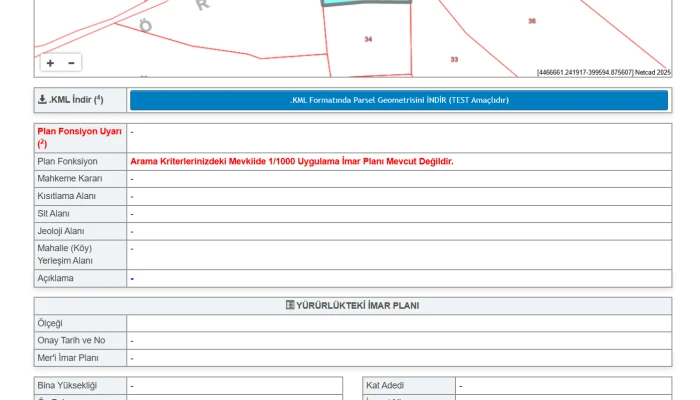Click the Onay Tarih ve No label

(x=71, y=341)
